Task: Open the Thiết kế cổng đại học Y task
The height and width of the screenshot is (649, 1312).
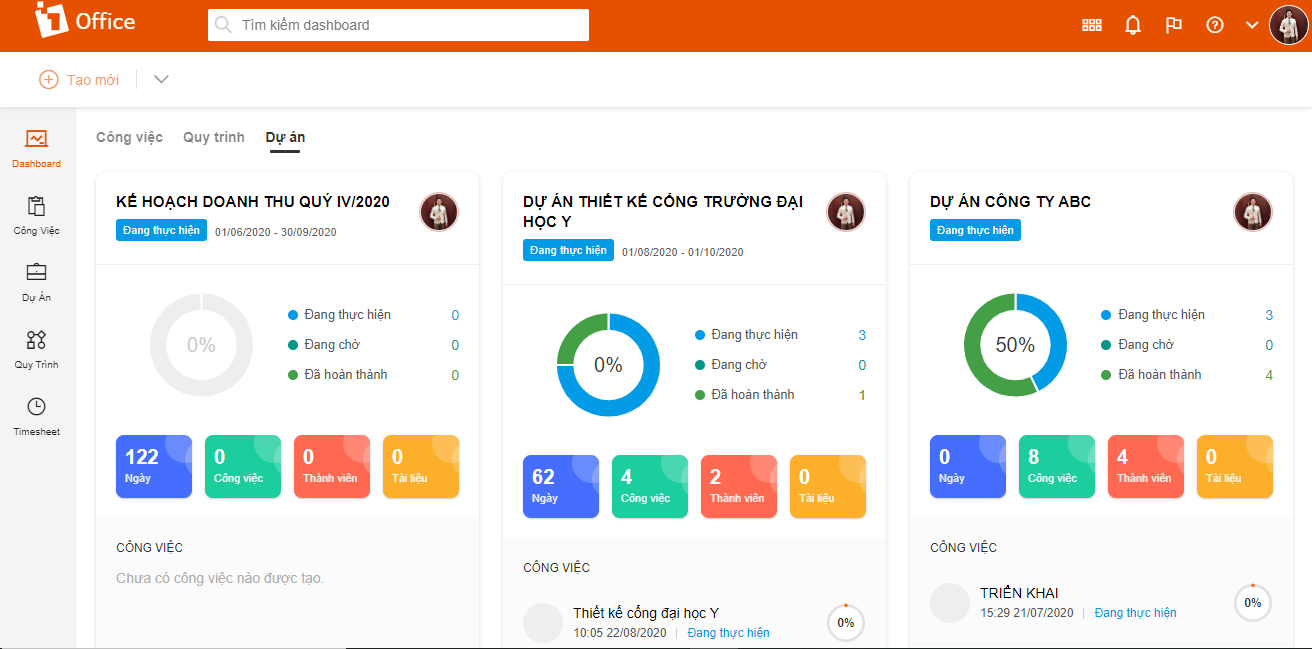Action: coord(646,613)
